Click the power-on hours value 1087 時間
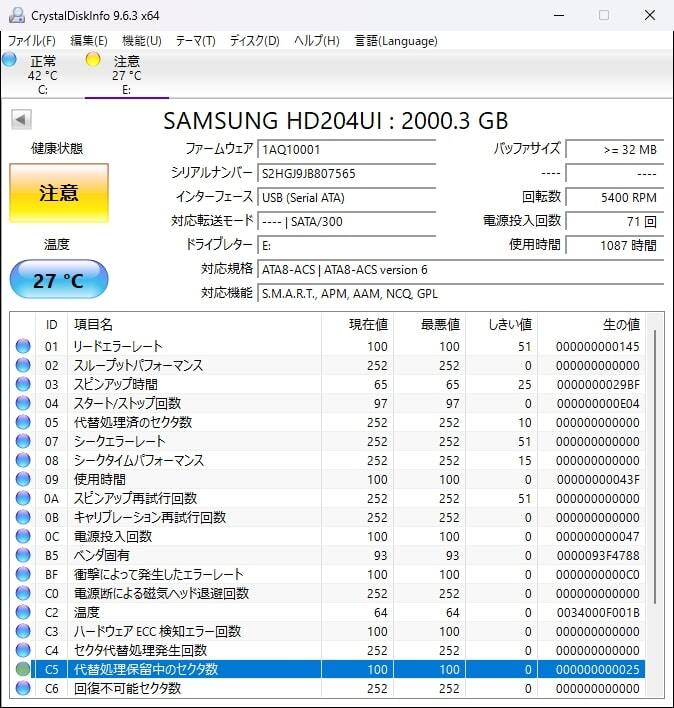674x708 pixels. tap(614, 245)
